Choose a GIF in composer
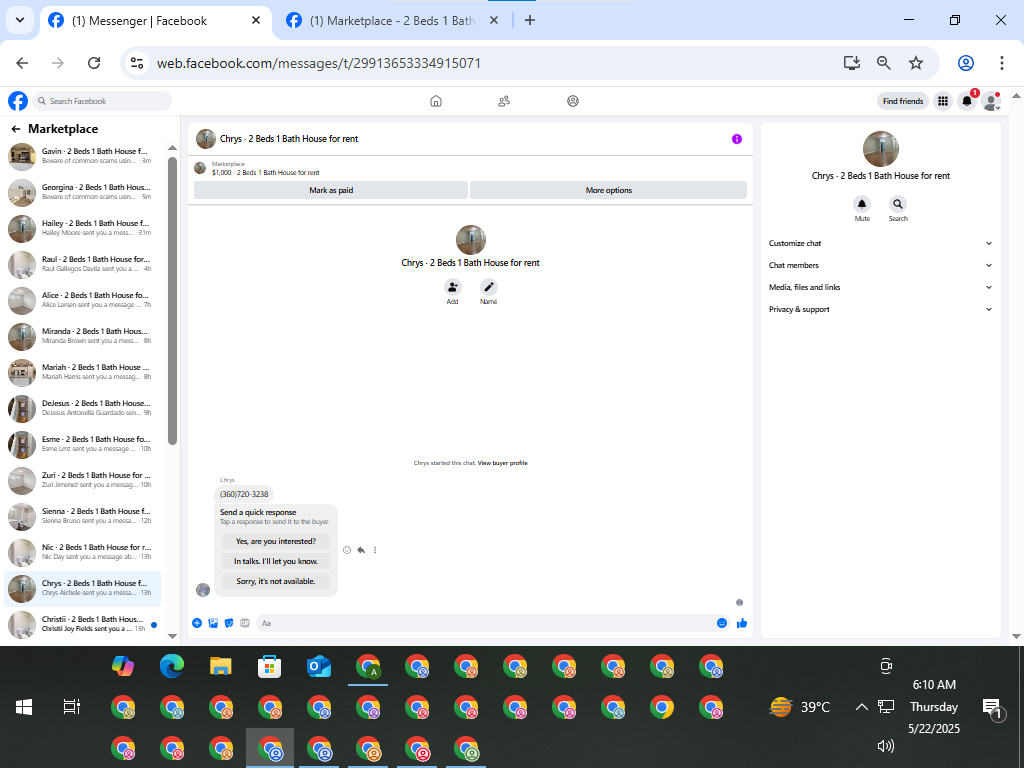The width and height of the screenshot is (1024, 768). 245,623
